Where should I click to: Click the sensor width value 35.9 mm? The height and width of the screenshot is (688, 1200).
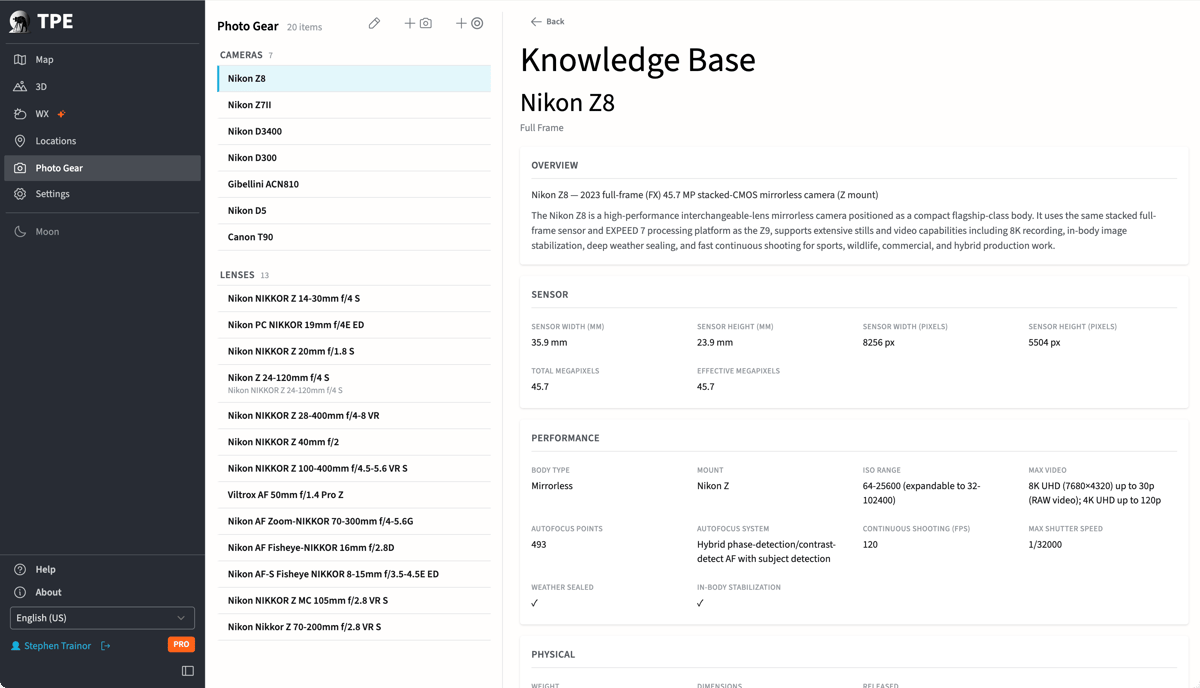pyautogui.click(x=549, y=342)
